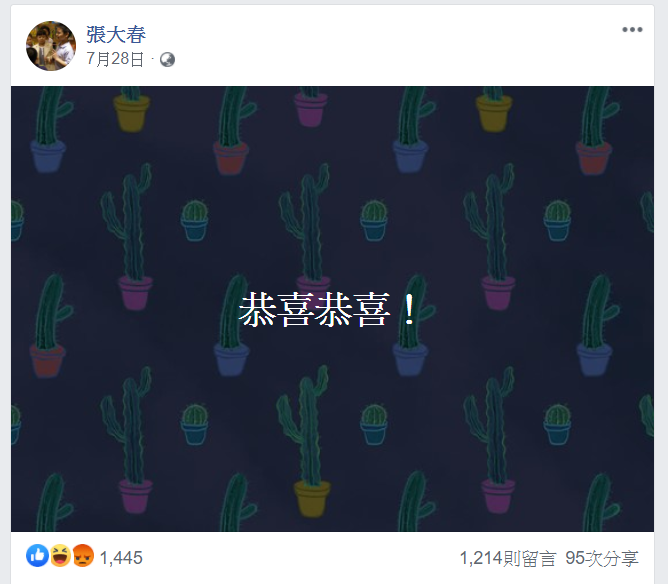Click the blue-potted cactus behind the exclamation mark
This screenshot has width=668, height=584.
412,325
